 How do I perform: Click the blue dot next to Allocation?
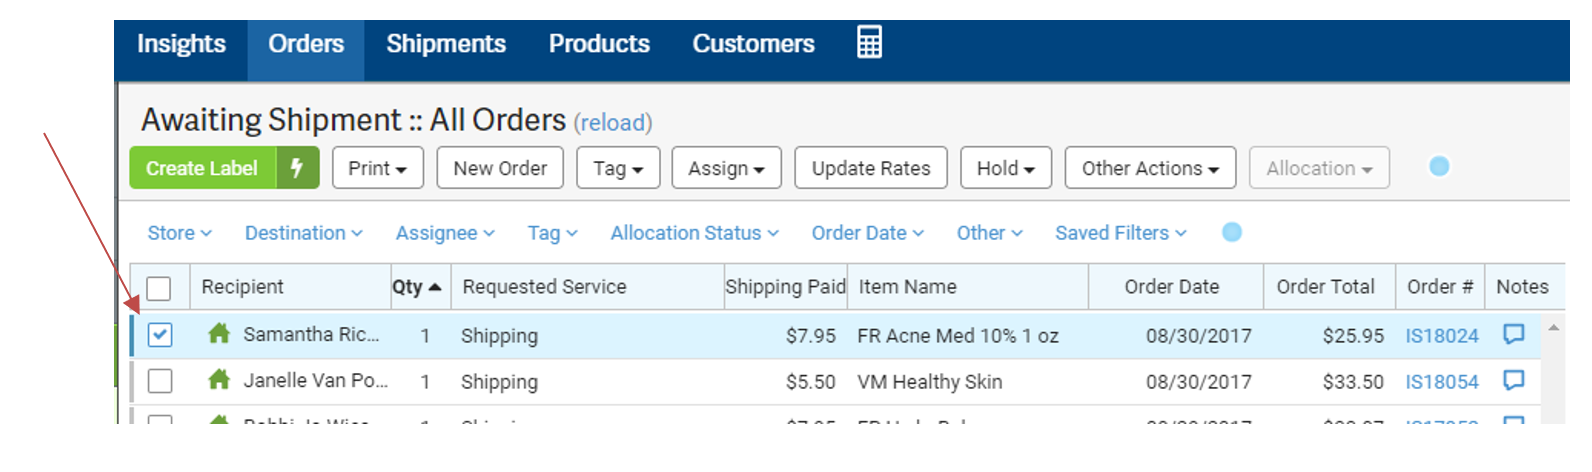(1439, 166)
